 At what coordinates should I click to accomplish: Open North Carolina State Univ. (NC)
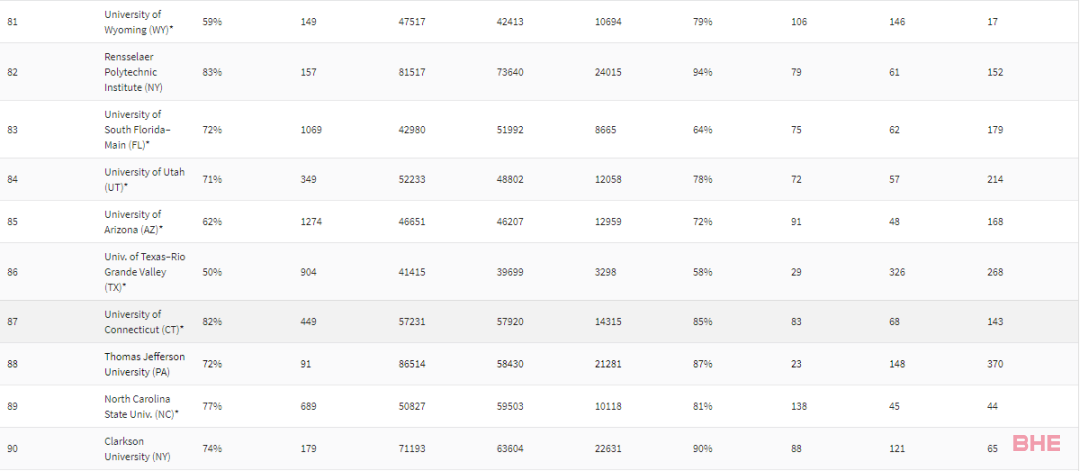coord(141,406)
